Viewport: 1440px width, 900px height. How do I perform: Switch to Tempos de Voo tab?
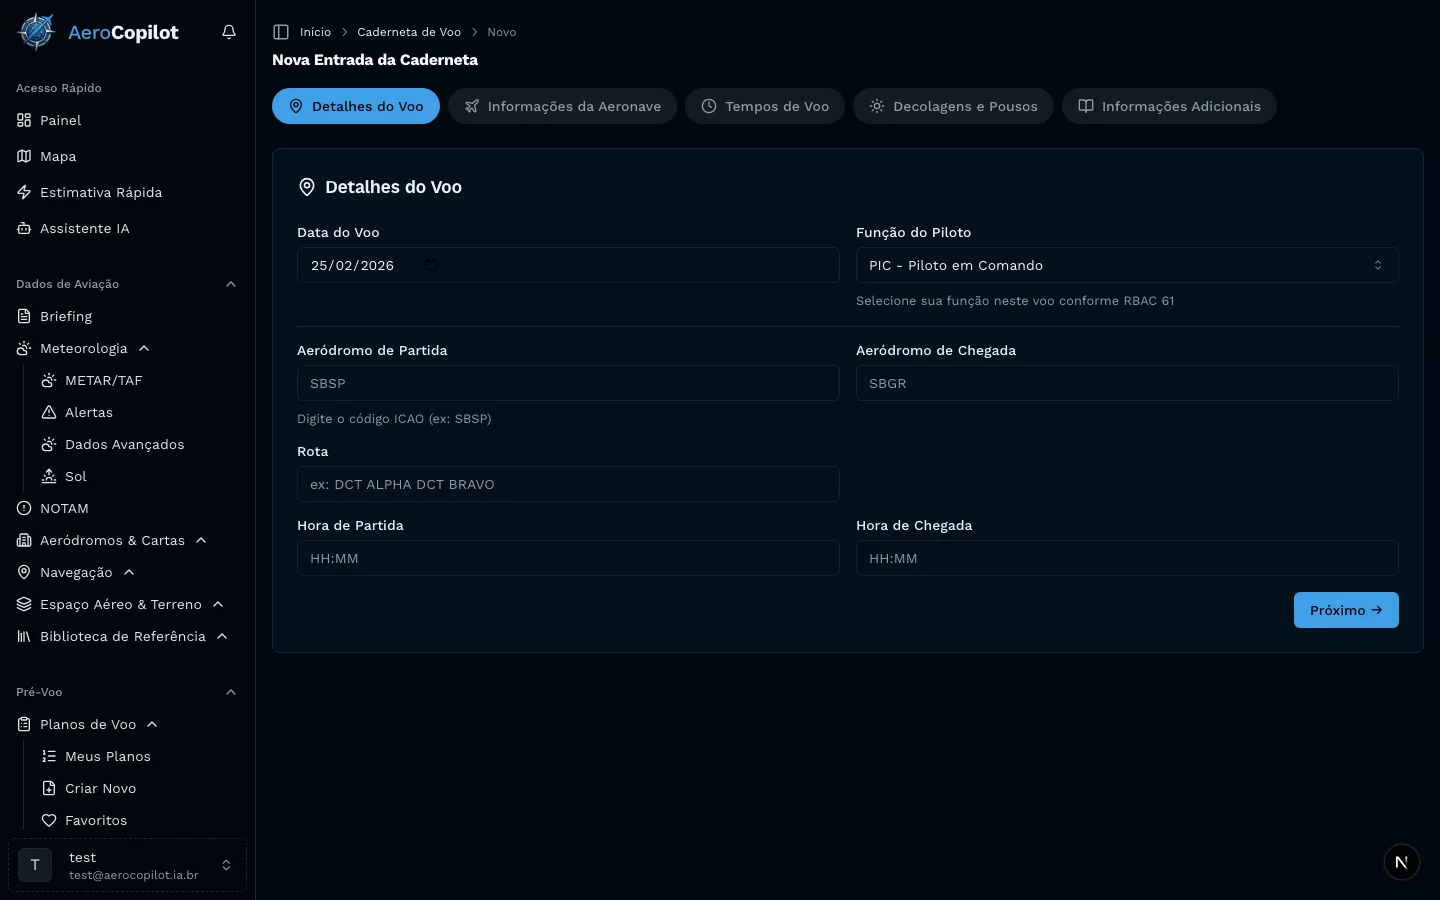pos(765,106)
